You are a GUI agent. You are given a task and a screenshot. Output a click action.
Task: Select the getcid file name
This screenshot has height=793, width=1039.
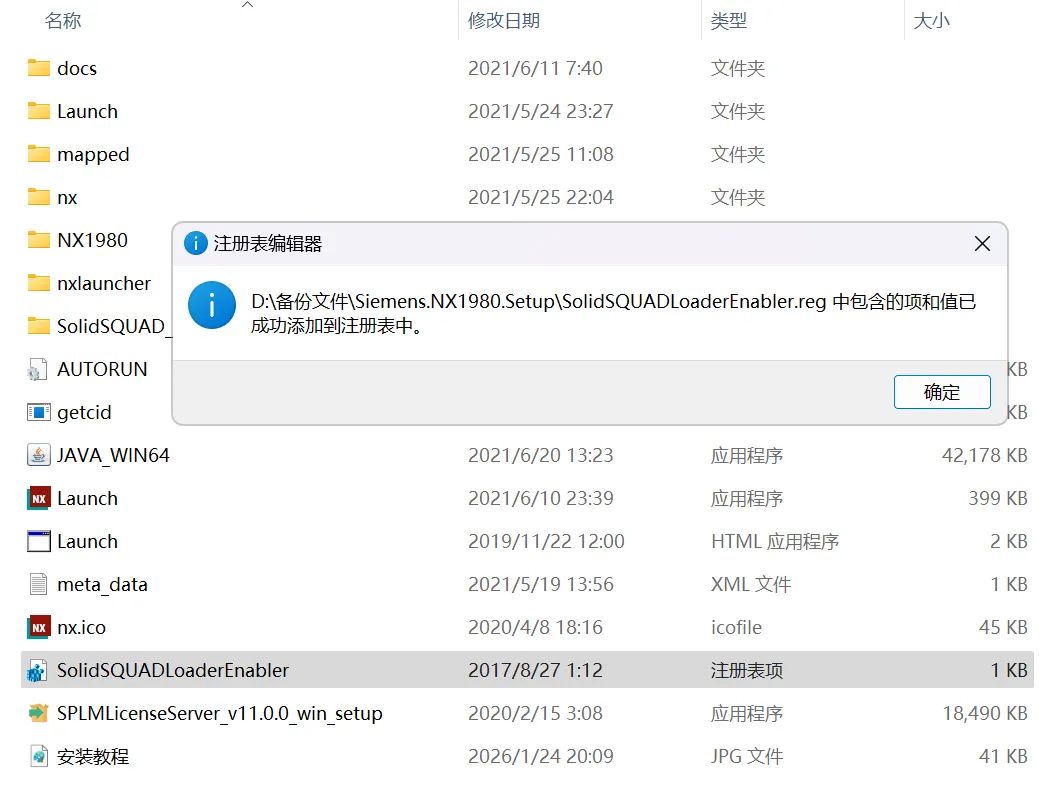pyautogui.click(x=84, y=413)
